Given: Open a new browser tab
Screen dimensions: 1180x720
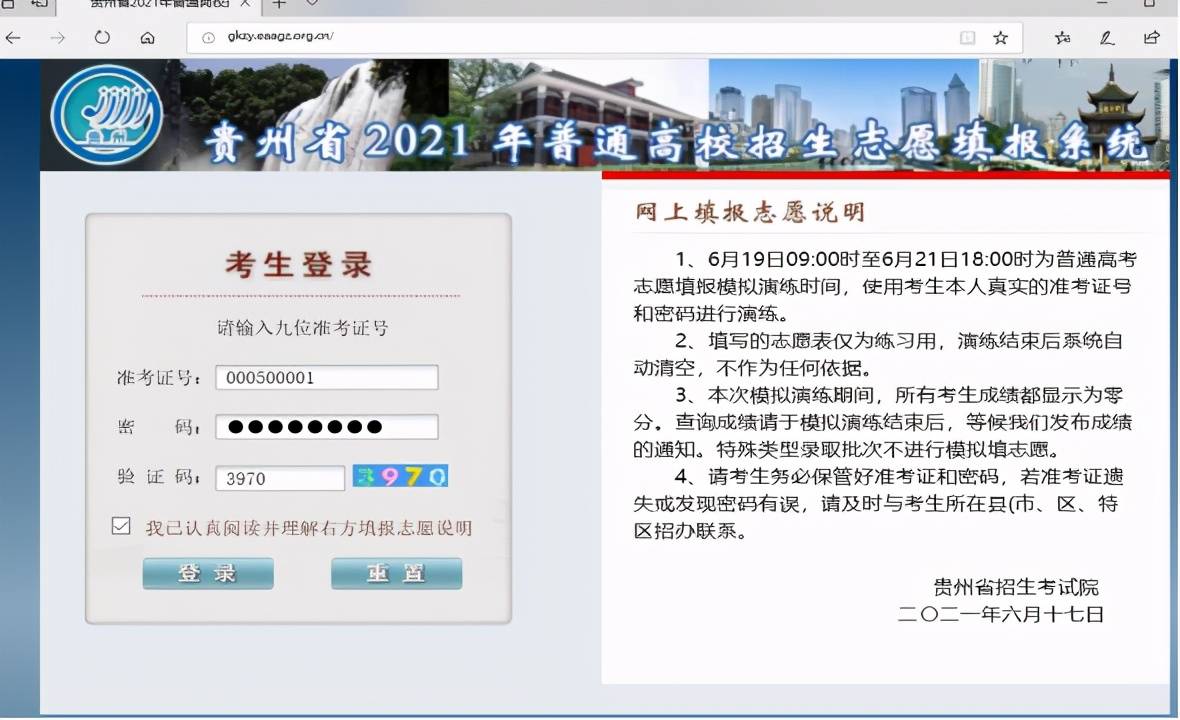Looking at the screenshot, I should pos(279,3).
